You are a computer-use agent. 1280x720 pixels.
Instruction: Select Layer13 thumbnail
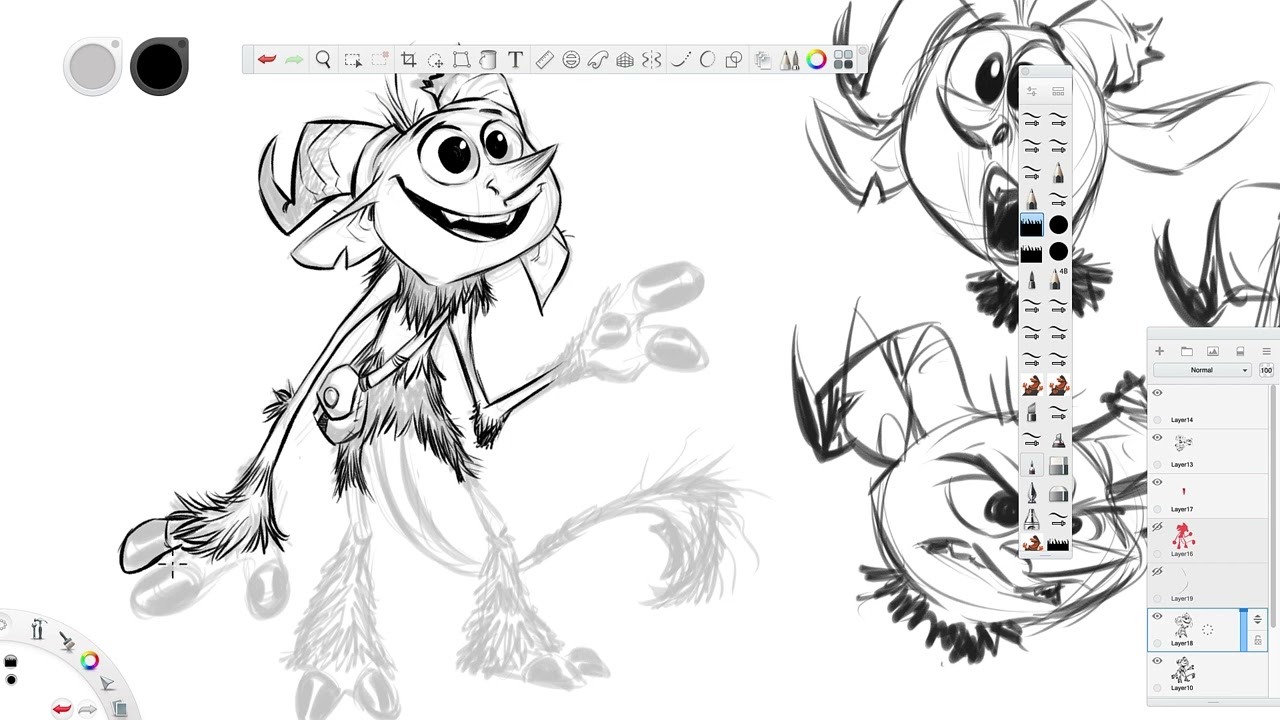[x=1183, y=444]
